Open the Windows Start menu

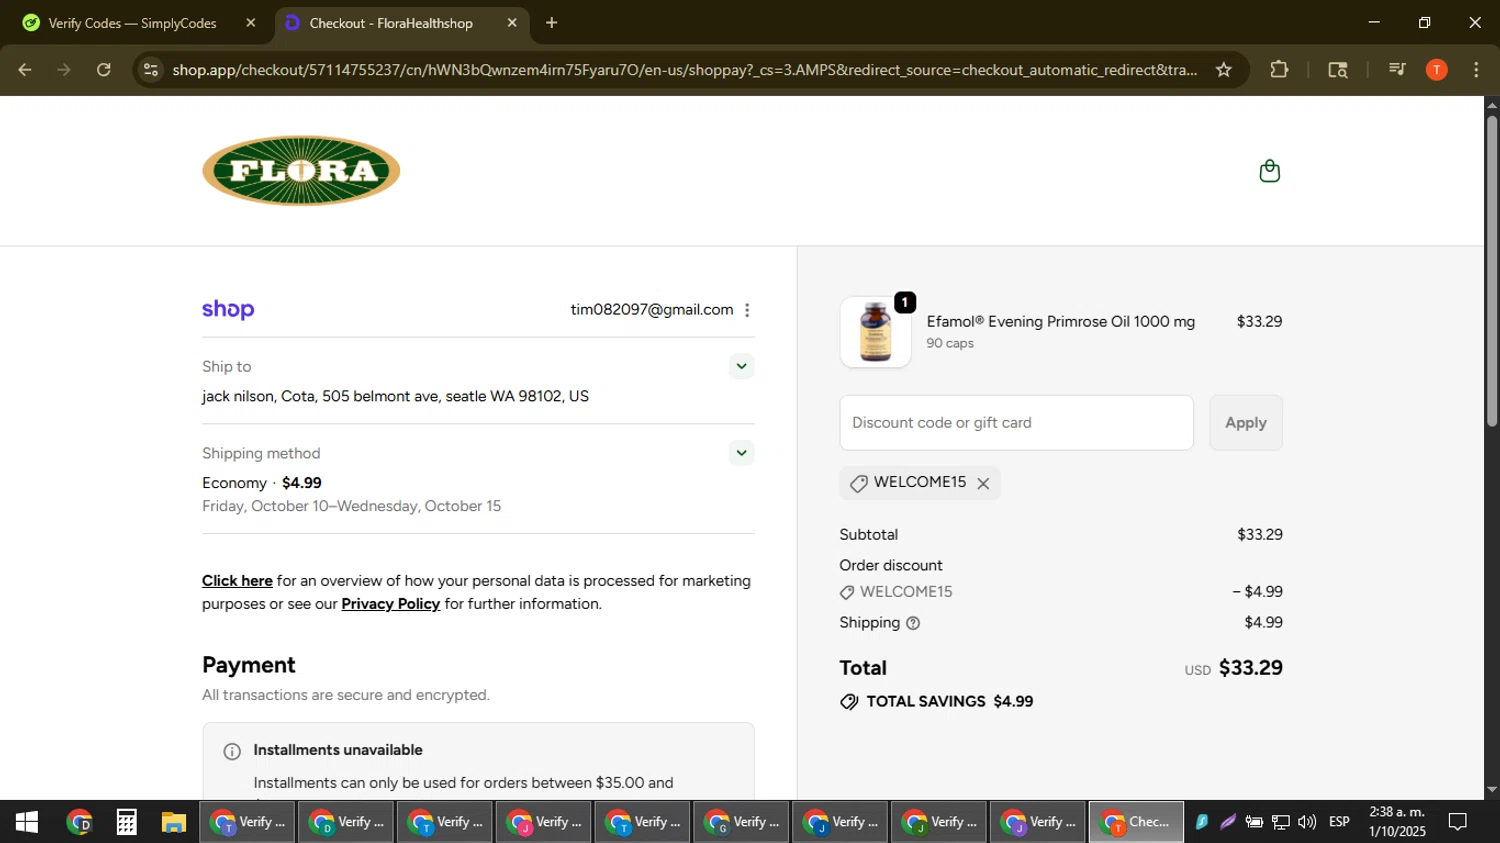[x=26, y=822]
